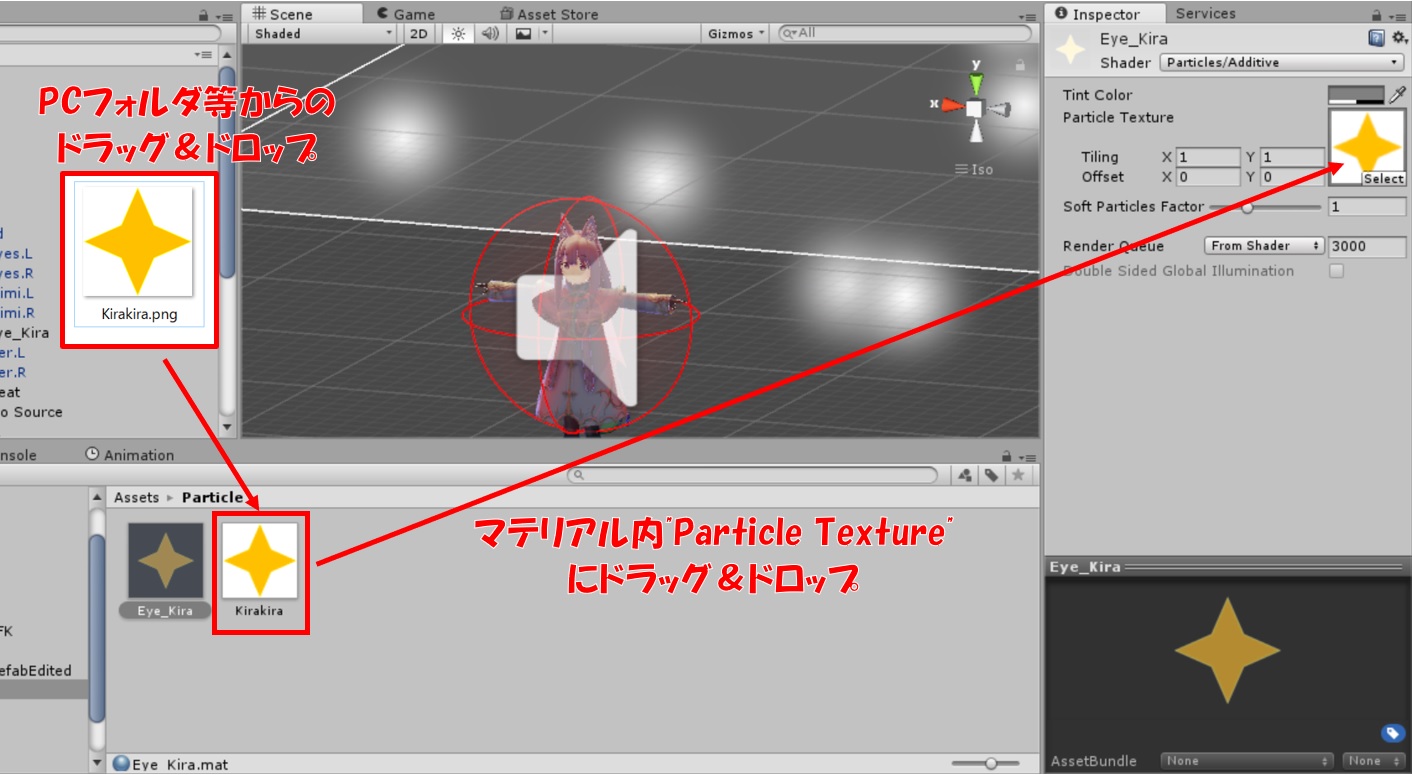This screenshot has width=1412, height=775.
Task: Open the material settings gear menu
Action: pos(1397,38)
